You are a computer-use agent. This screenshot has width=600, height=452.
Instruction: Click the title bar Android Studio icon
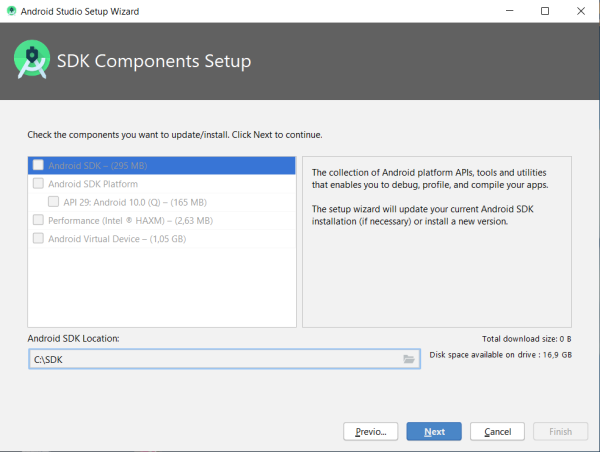pos(11,11)
